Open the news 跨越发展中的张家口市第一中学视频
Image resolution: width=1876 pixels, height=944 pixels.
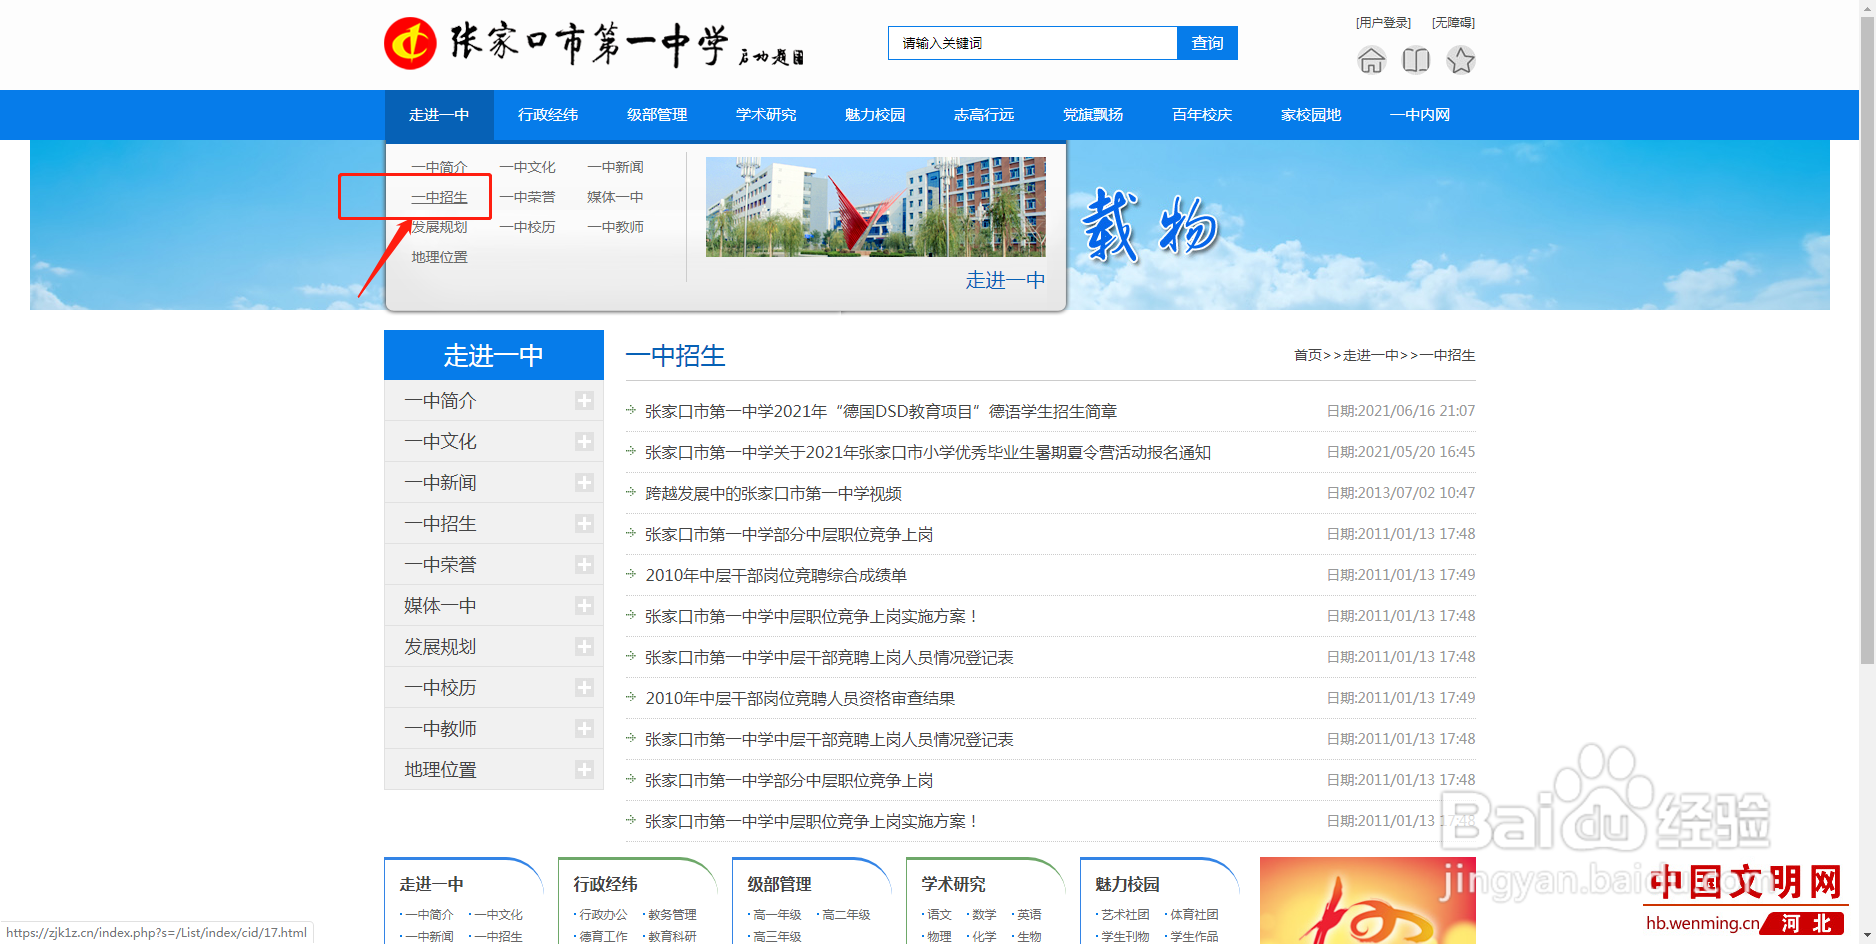point(774,492)
